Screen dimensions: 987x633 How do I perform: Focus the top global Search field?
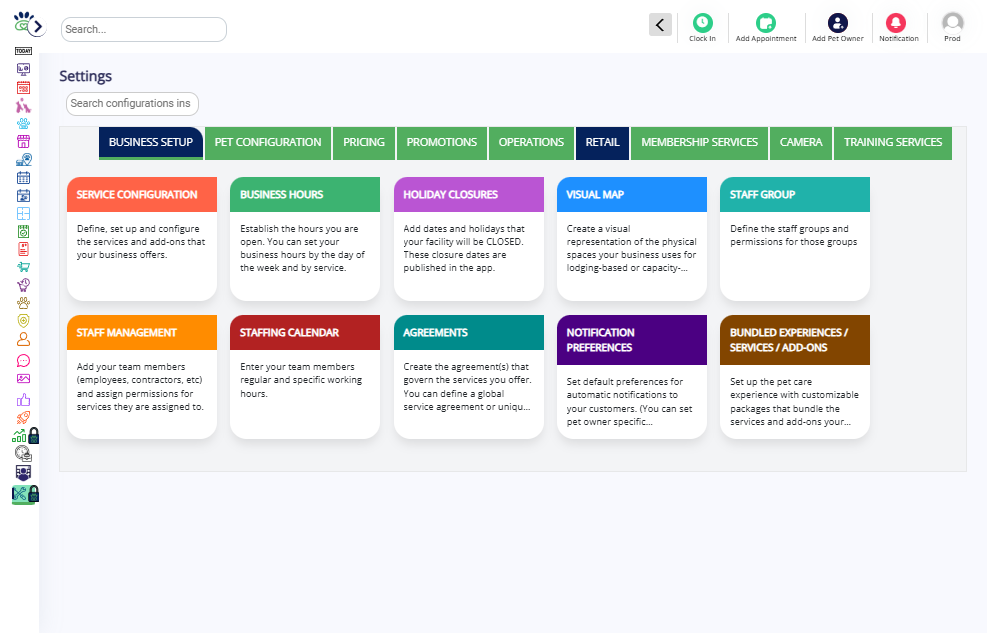pos(144,30)
